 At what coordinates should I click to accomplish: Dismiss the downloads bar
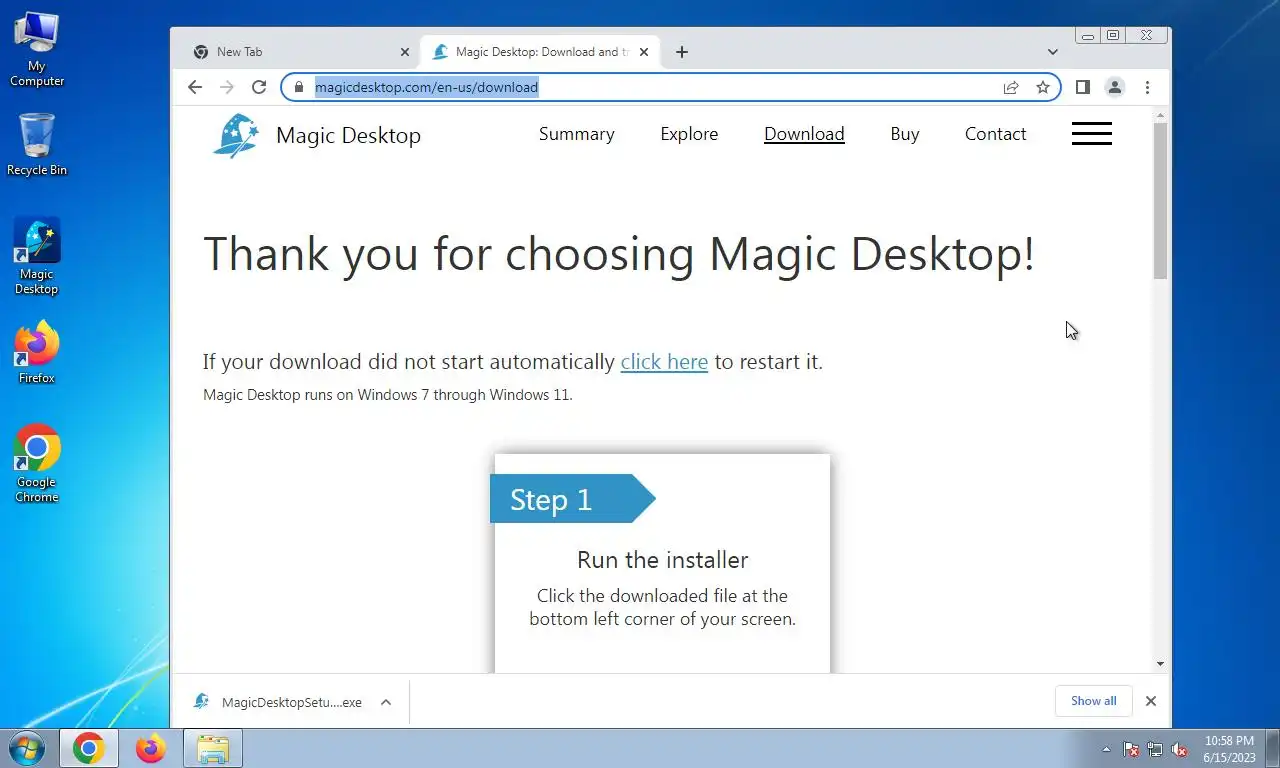1151,701
